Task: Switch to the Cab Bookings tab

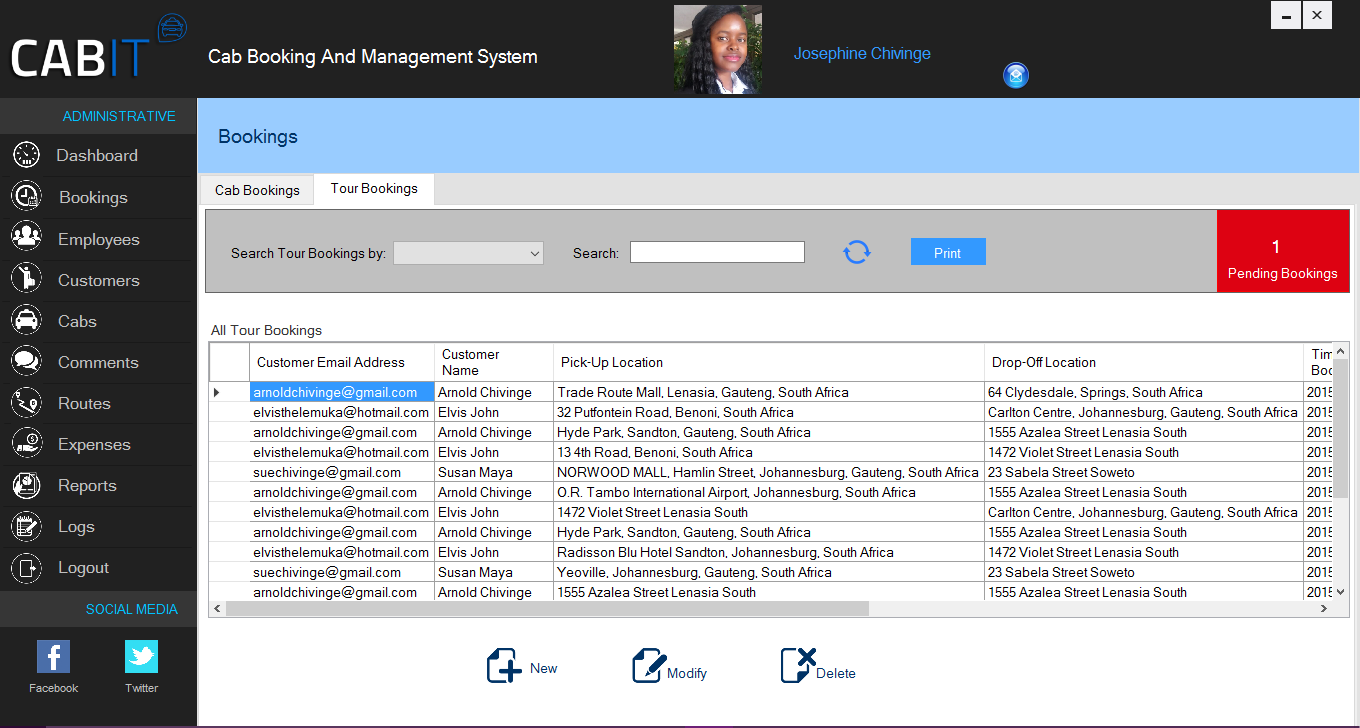Action: click(x=257, y=190)
